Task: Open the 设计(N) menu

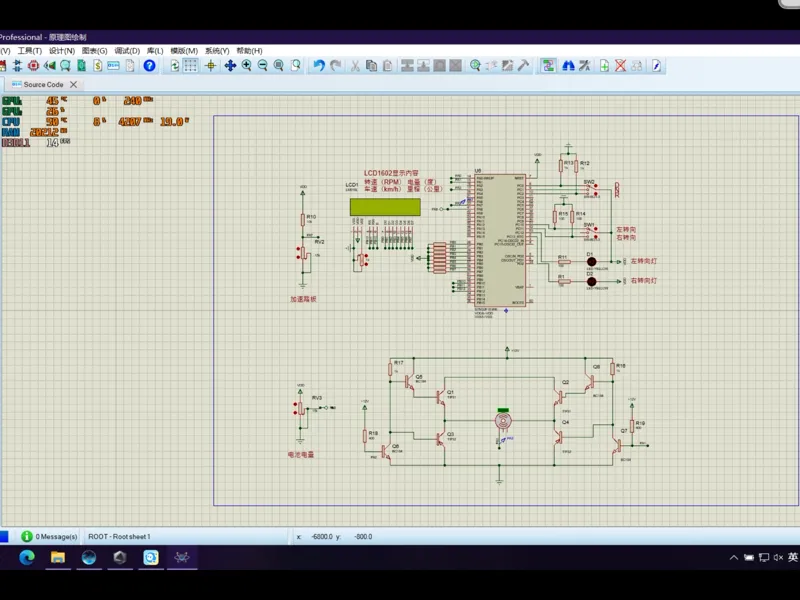Action: tap(62, 51)
